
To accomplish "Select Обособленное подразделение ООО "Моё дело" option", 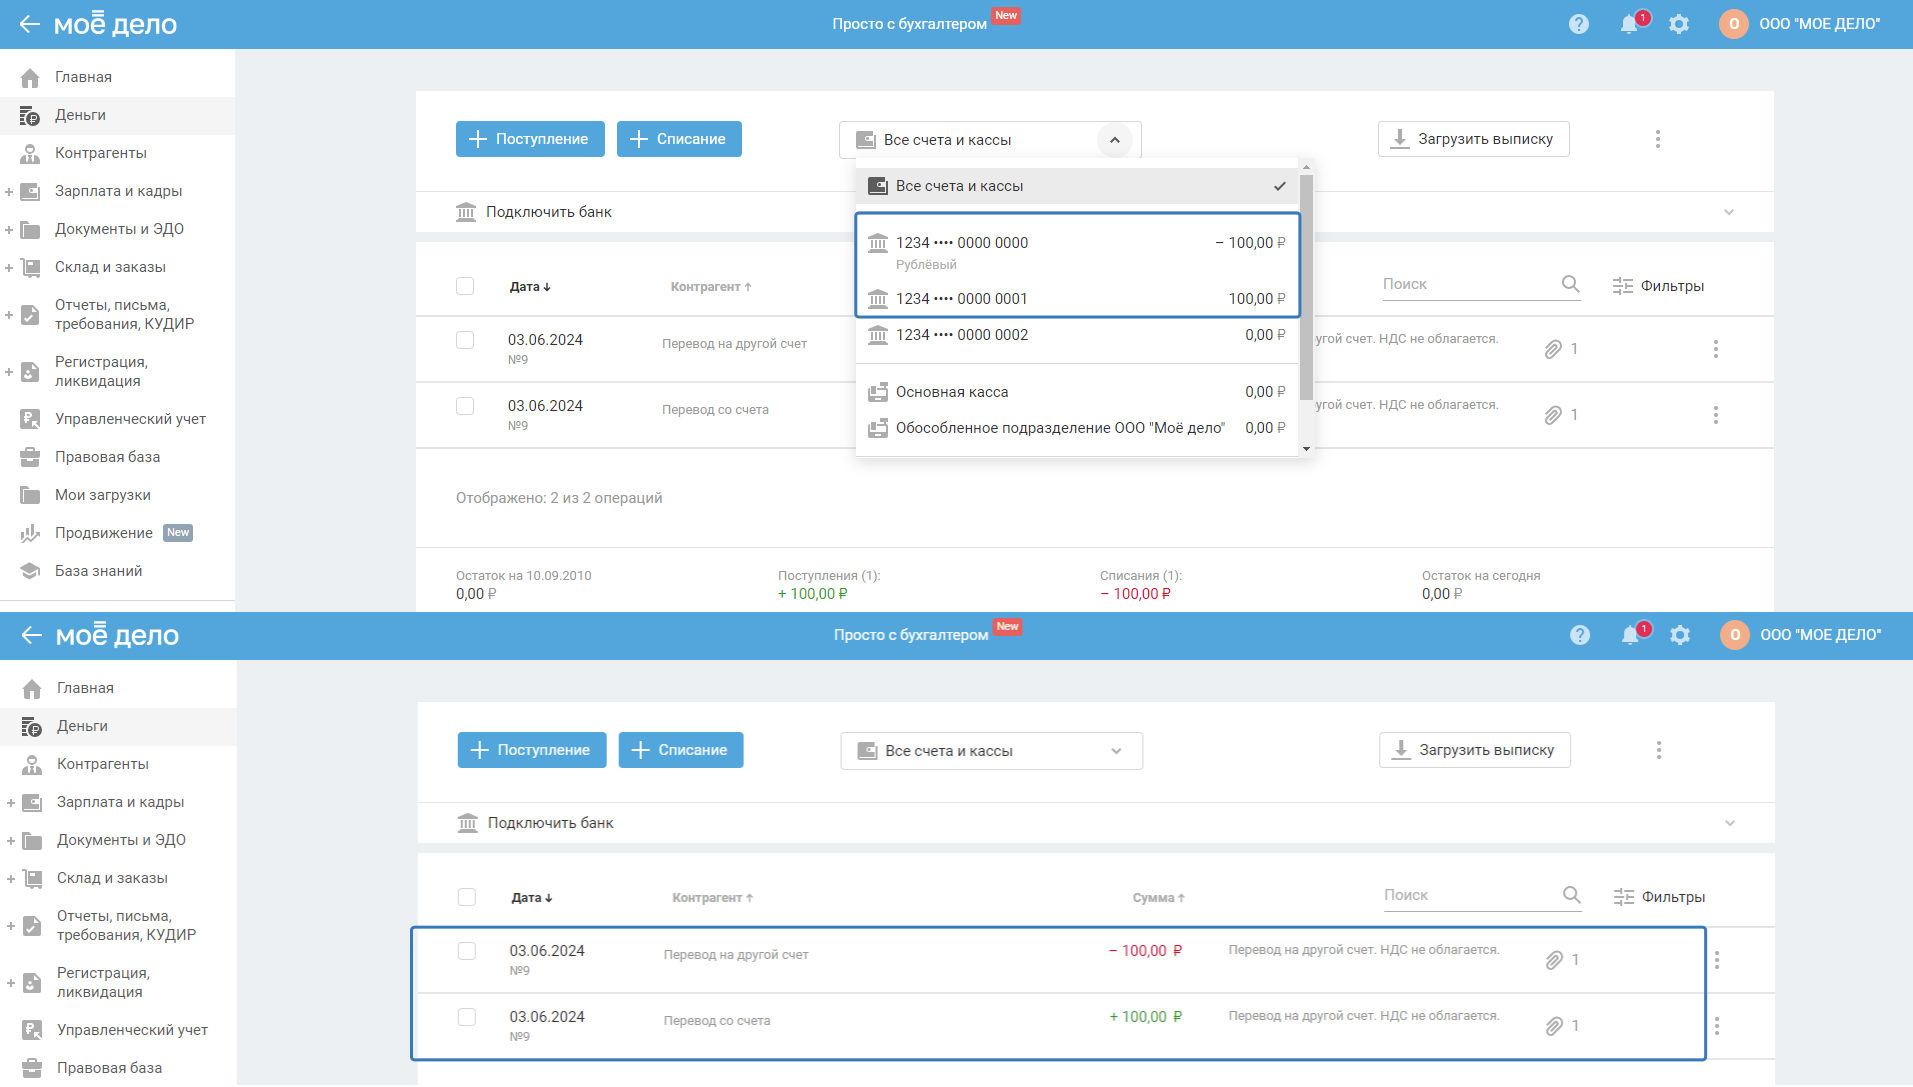I will (1077, 428).
